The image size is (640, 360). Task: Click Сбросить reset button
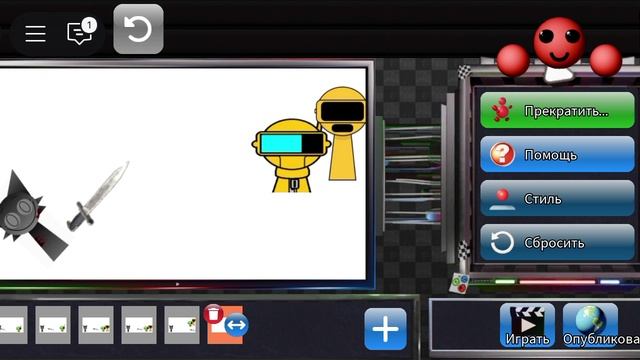pos(557,242)
